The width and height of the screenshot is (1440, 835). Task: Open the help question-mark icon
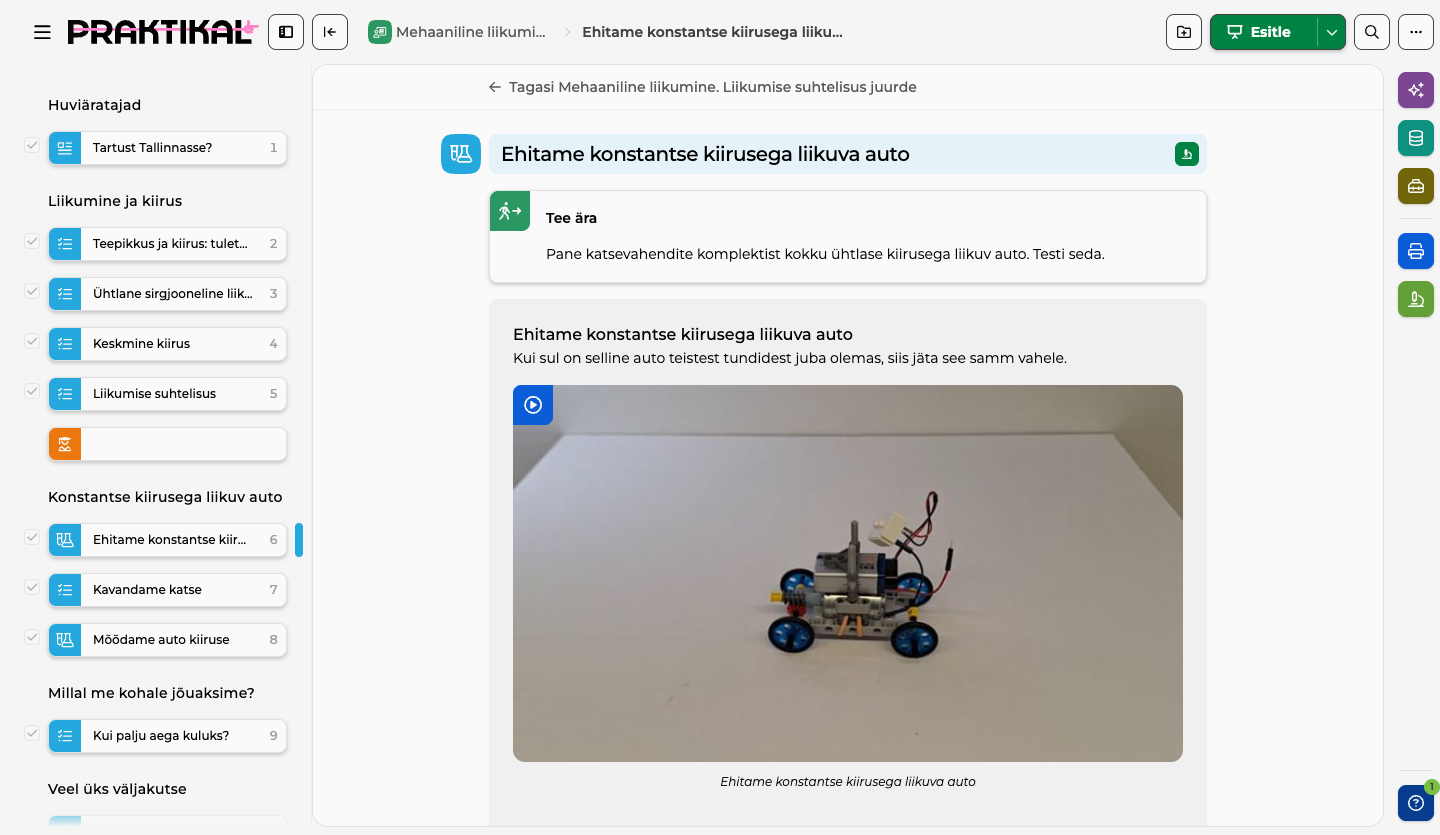point(1416,803)
